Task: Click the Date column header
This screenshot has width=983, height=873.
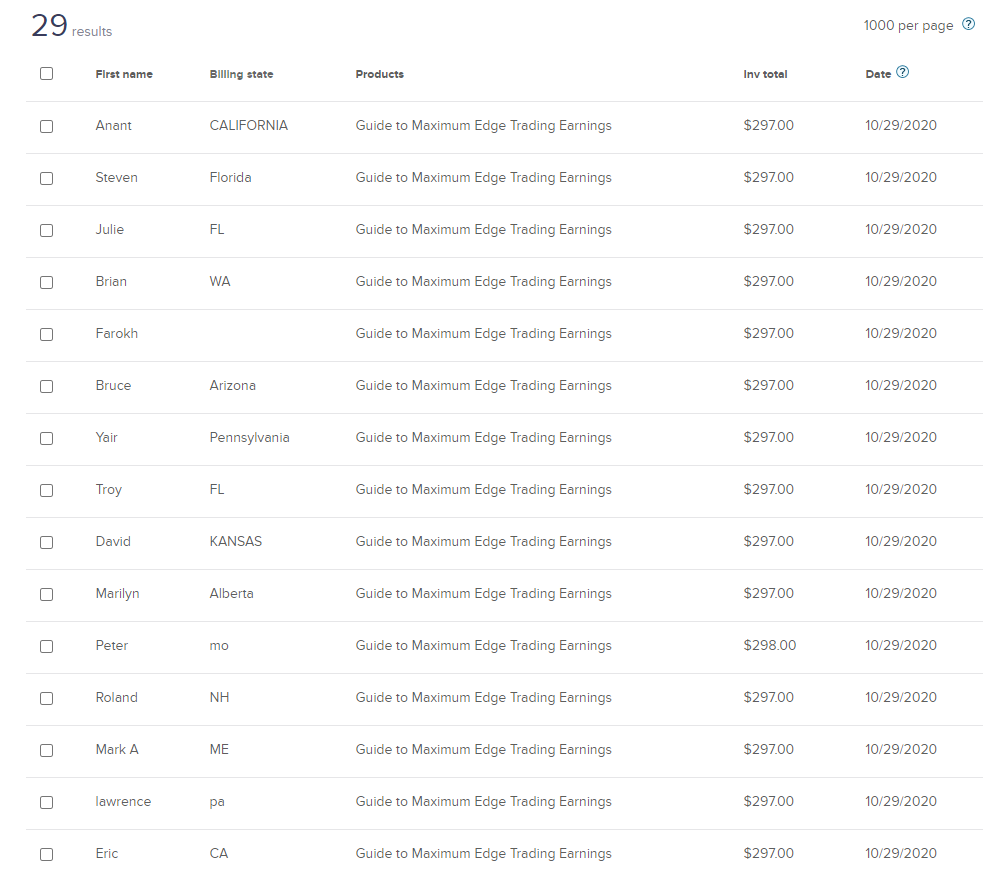Action: pos(878,75)
